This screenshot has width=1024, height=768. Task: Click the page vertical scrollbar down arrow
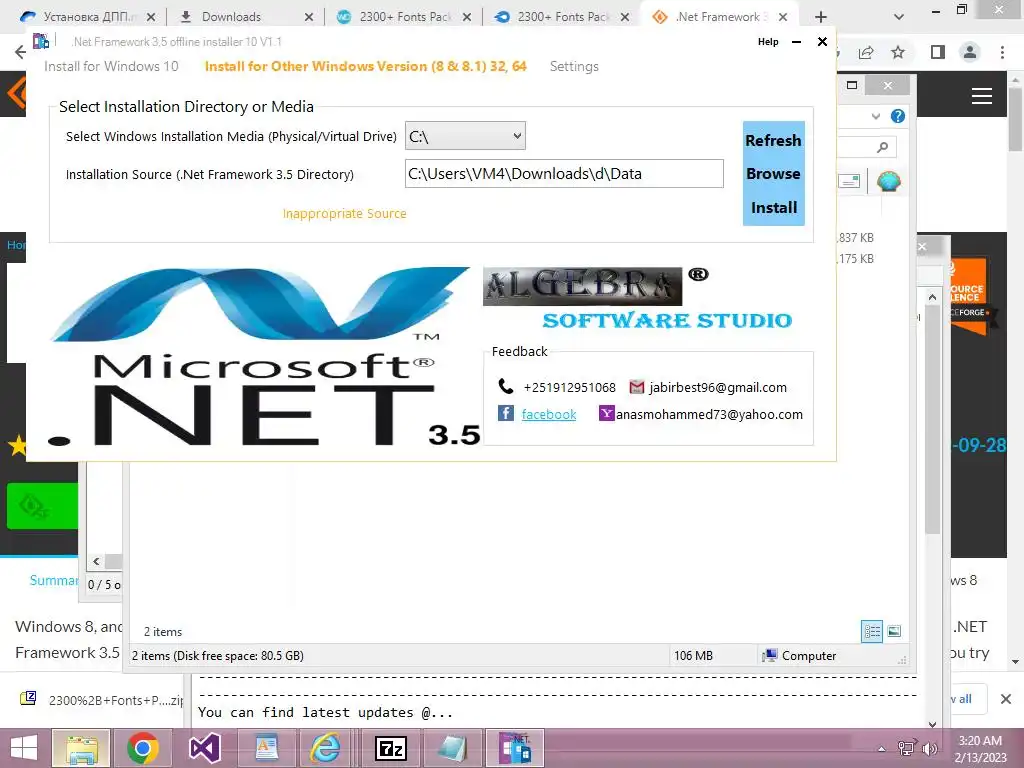tap(1015, 662)
